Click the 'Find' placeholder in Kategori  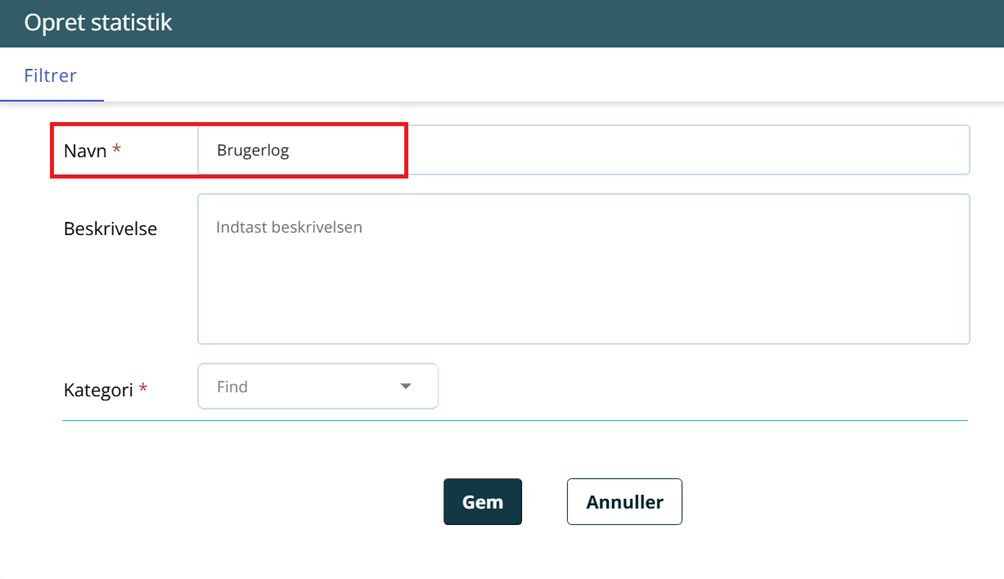pos(232,387)
